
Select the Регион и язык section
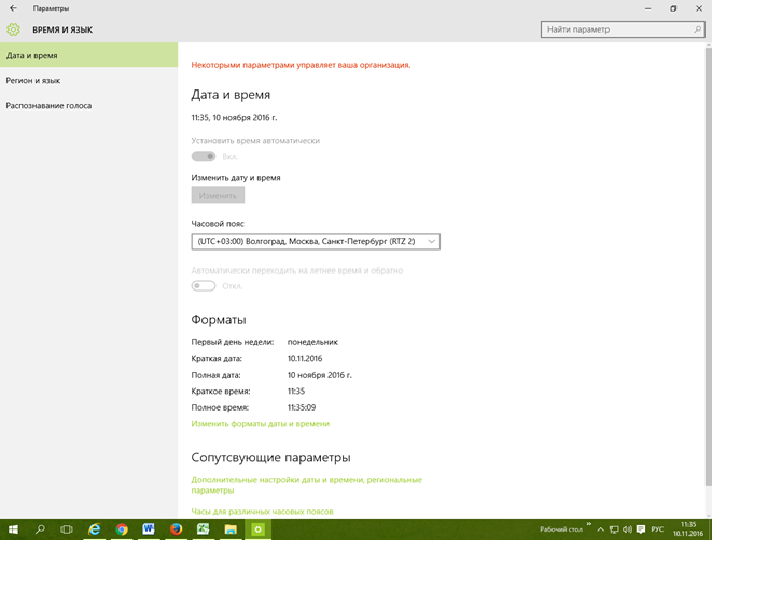[33, 80]
